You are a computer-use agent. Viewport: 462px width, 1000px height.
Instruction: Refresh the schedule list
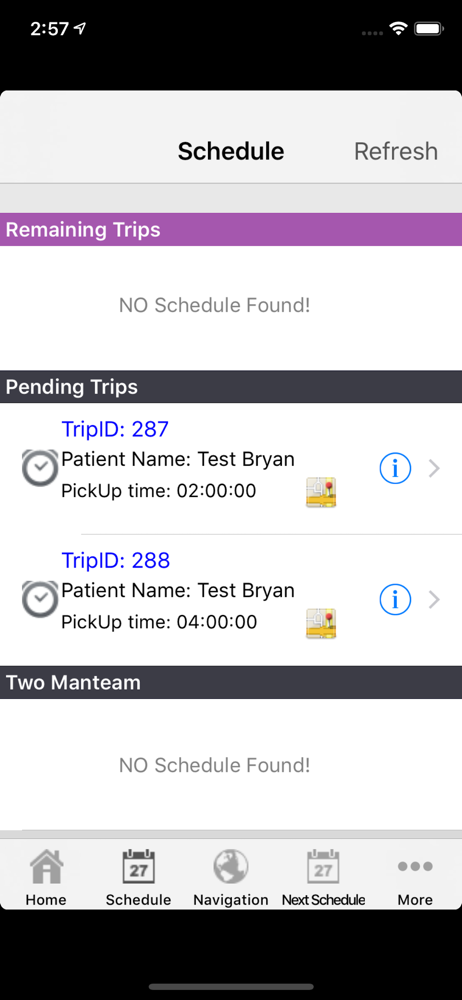point(396,151)
